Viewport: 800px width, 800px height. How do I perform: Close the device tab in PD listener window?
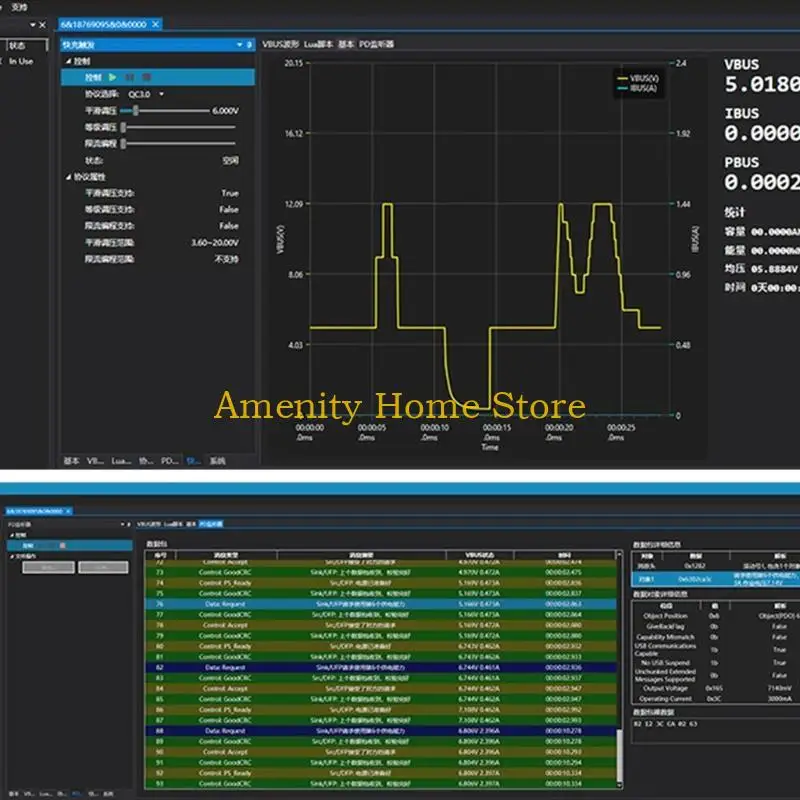coord(68,511)
